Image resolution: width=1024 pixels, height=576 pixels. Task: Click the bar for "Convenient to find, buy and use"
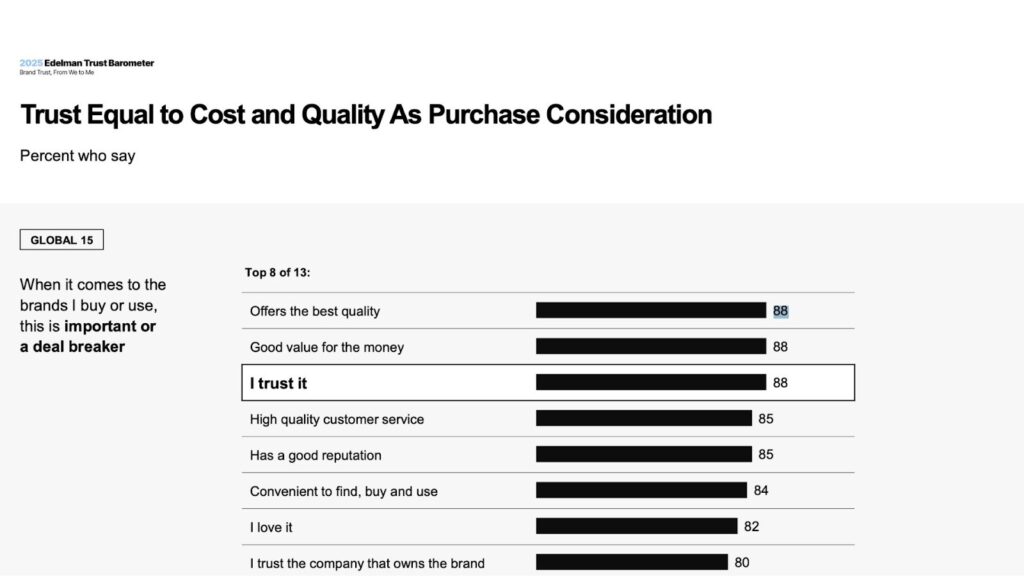641,491
